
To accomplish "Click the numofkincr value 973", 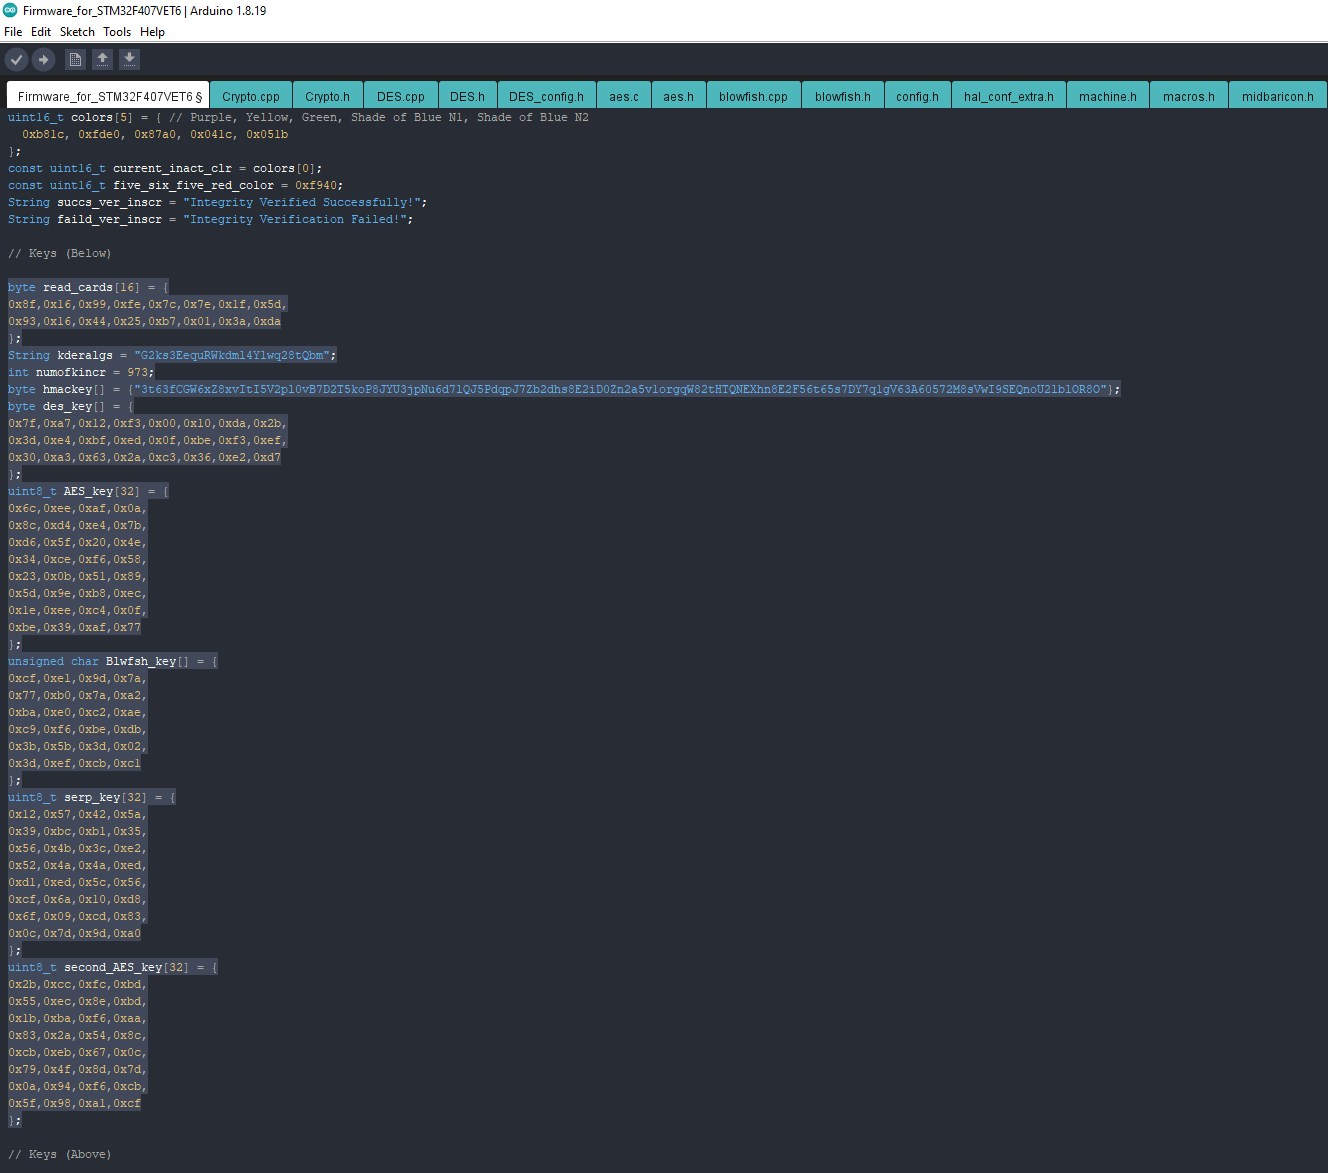I will [137, 372].
